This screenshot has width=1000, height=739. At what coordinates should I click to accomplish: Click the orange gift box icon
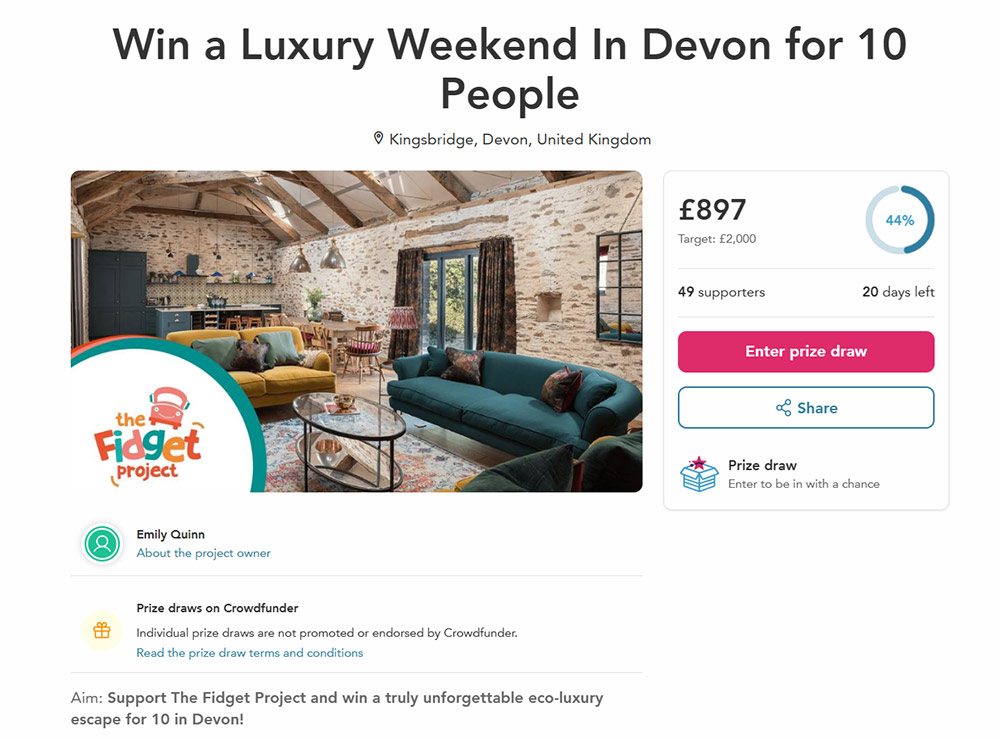[x=102, y=631]
